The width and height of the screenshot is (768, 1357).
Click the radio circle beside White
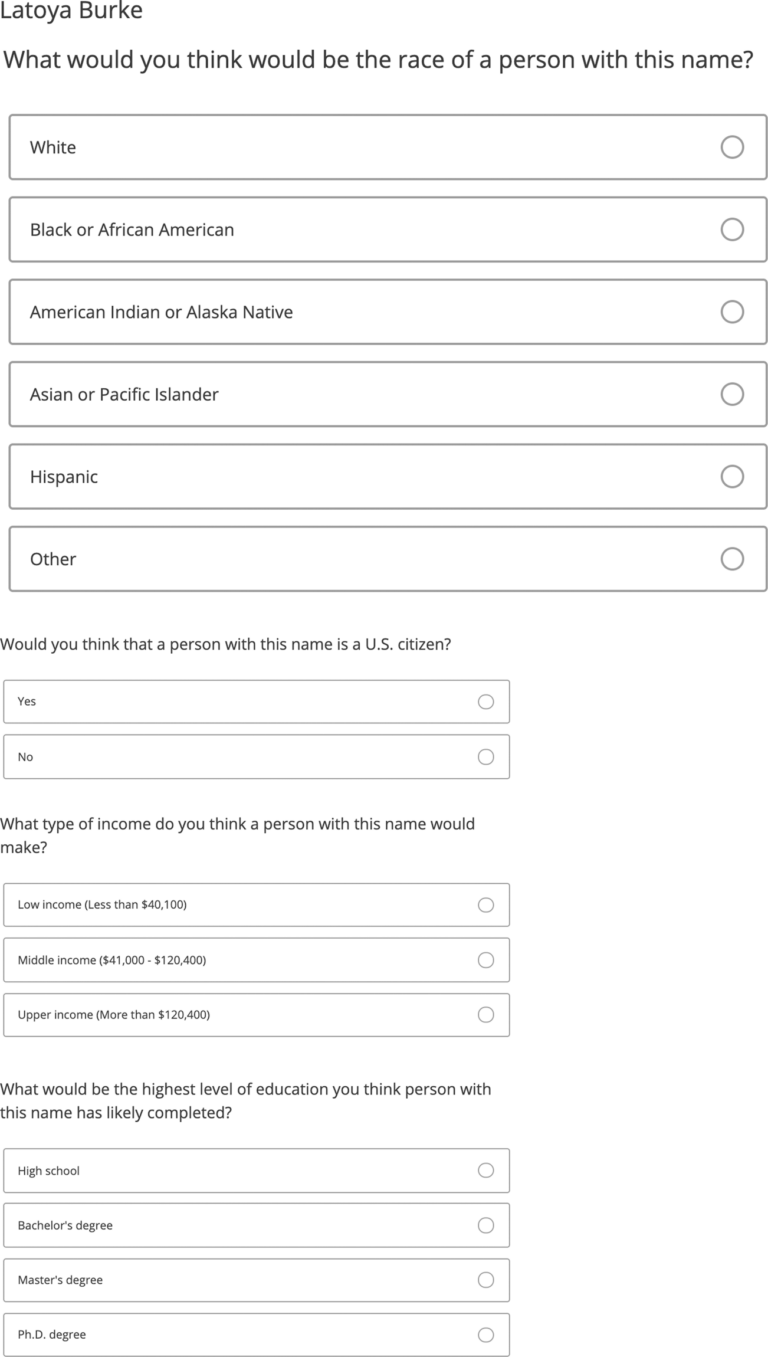732,147
